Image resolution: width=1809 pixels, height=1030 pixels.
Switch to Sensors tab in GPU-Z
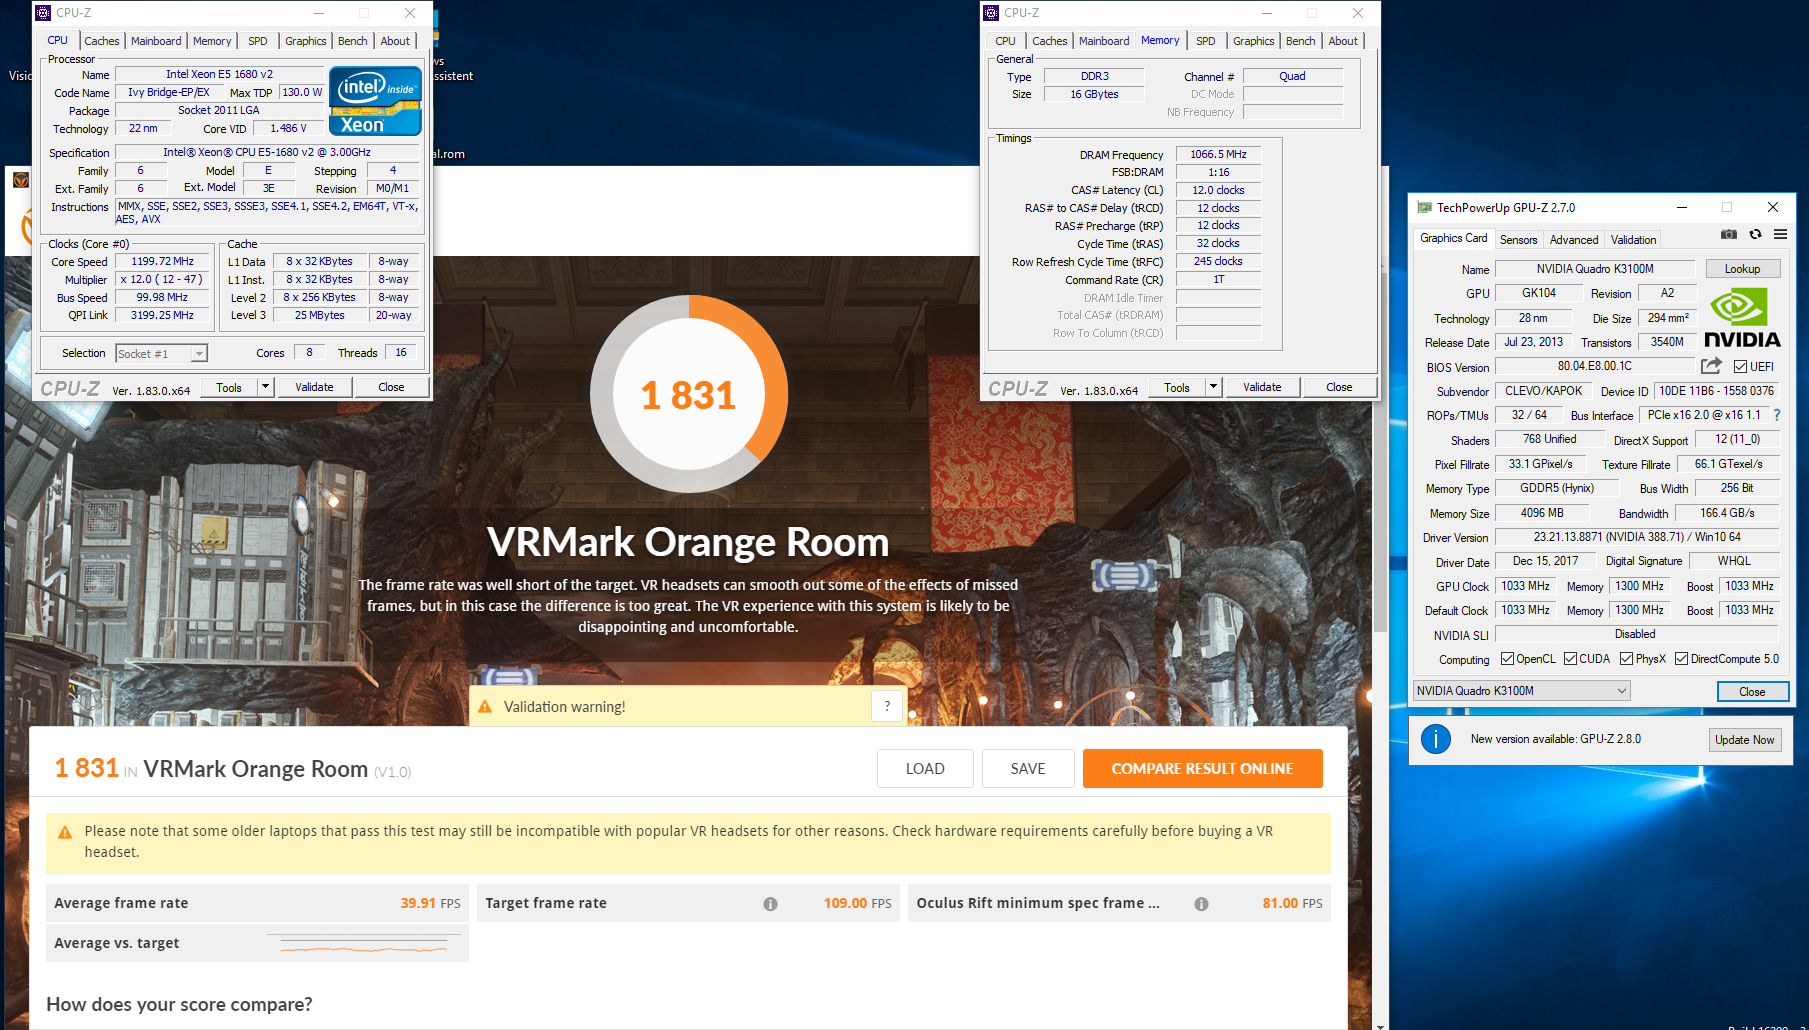tap(1518, 240)
